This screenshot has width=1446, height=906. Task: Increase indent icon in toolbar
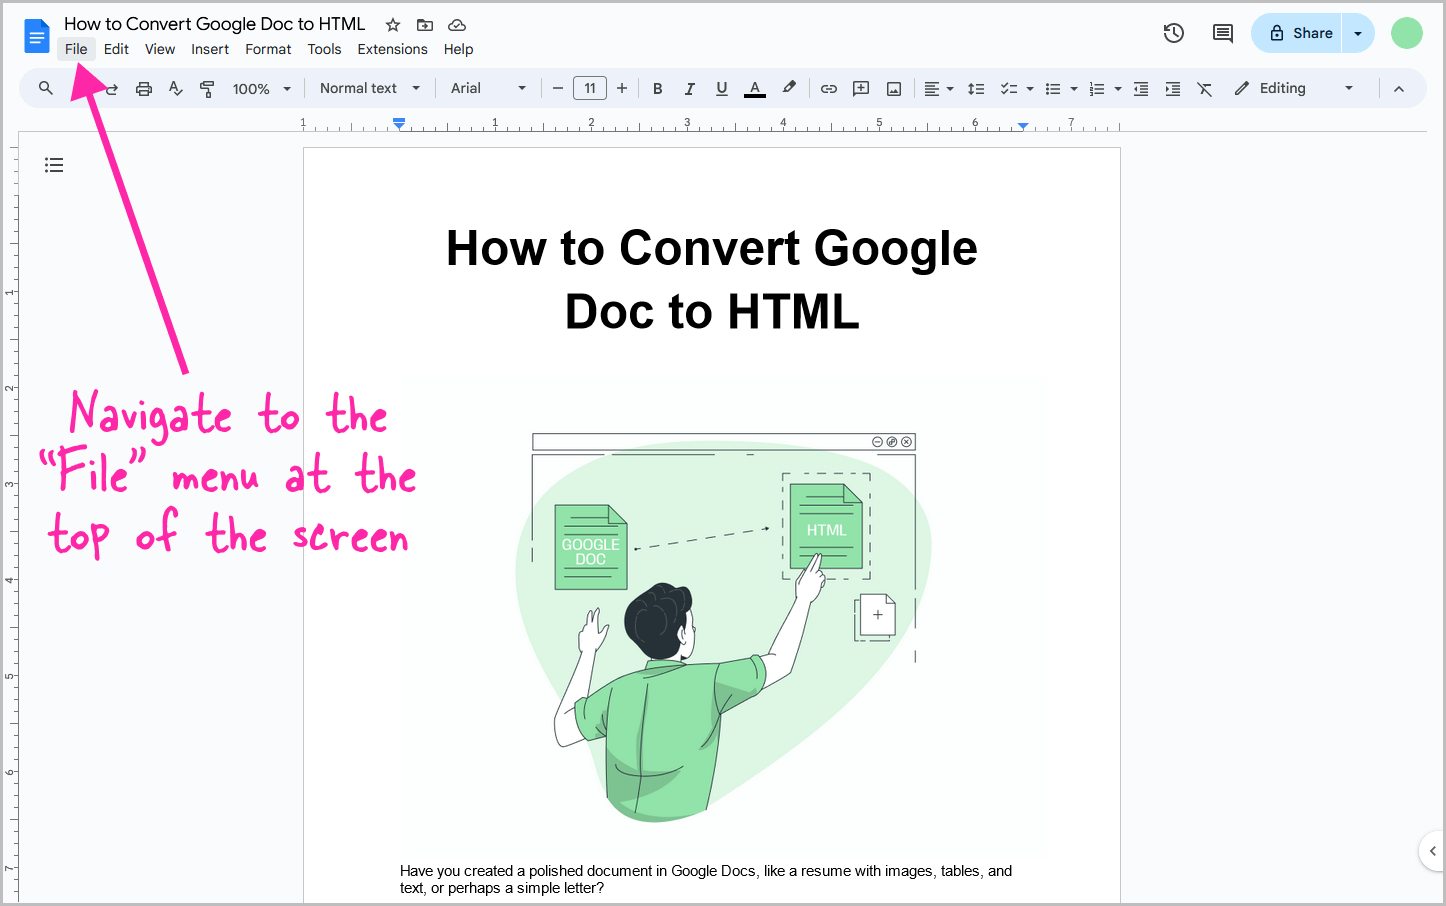click(1173, 89)
